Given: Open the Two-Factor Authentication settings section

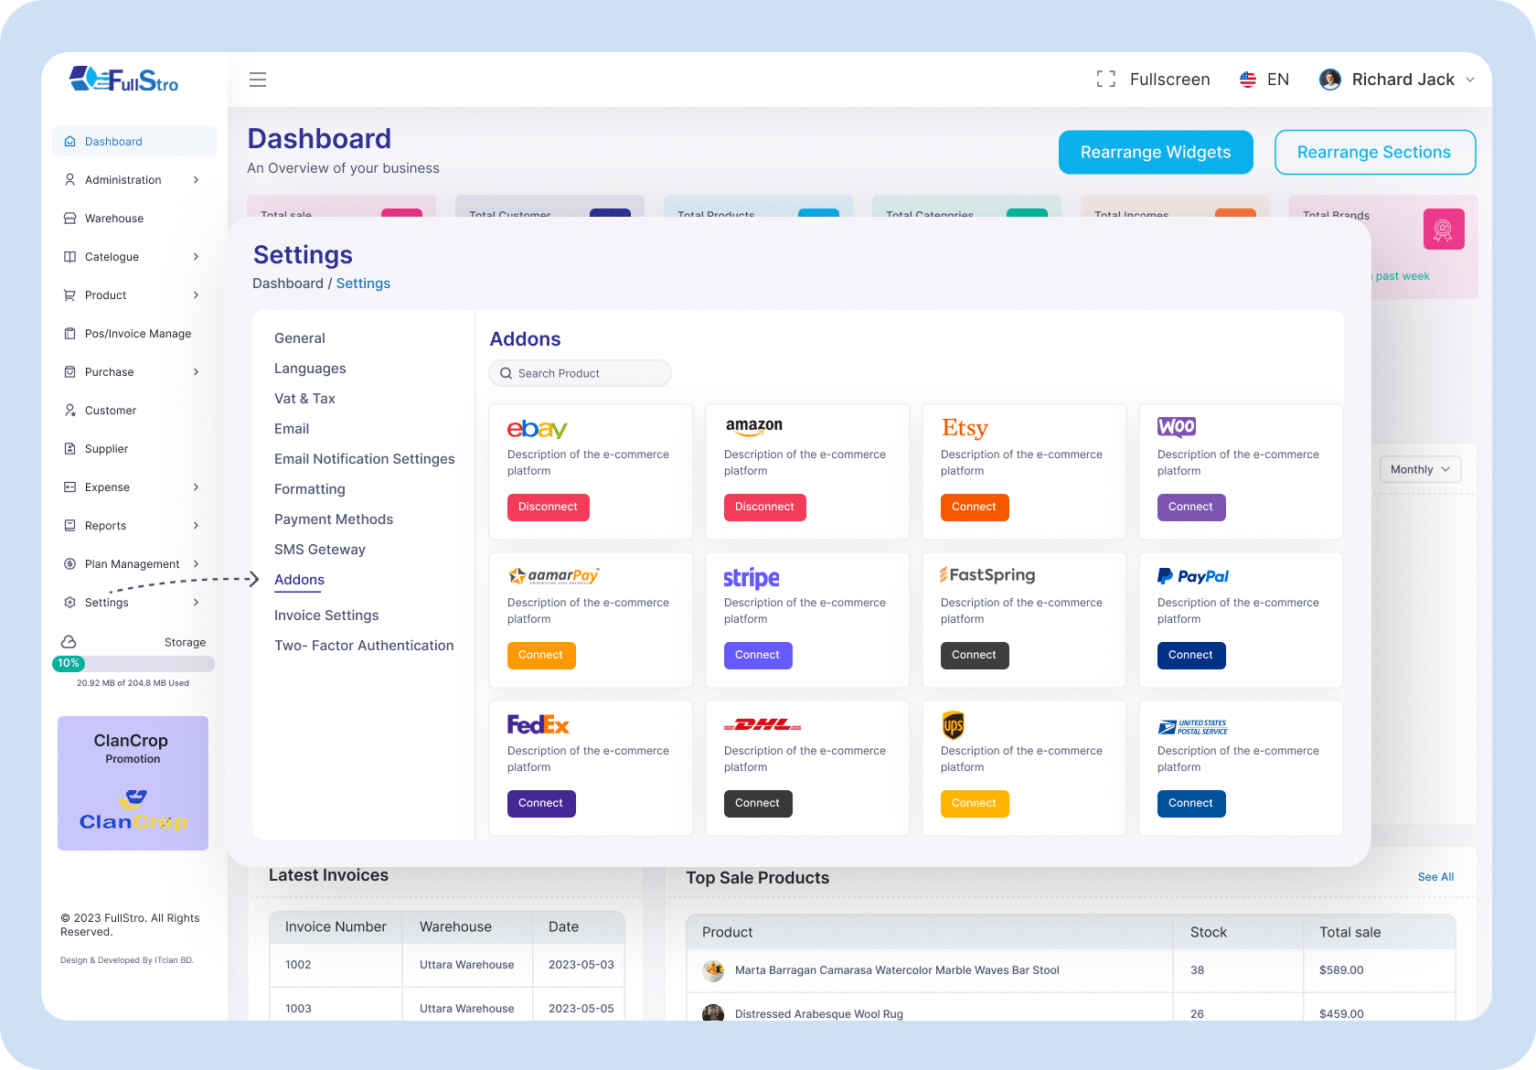Looking at the screenshot, I should tap(363, 645).
